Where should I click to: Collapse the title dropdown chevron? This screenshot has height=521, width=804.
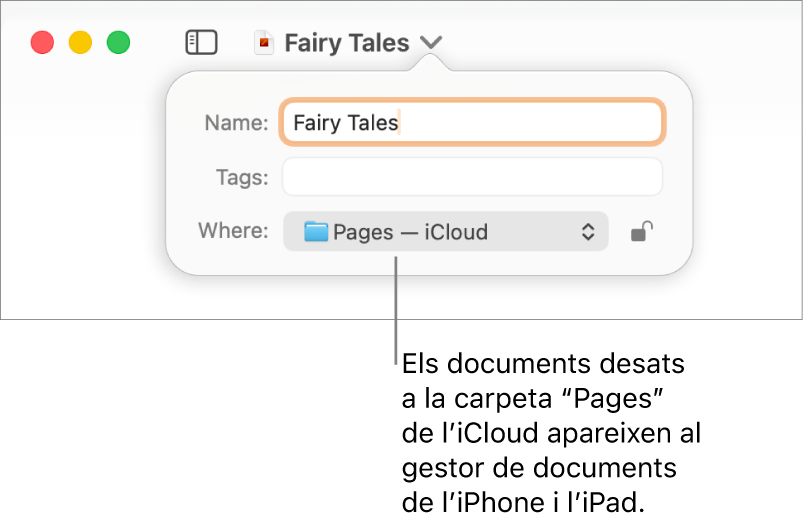tap(431, 42)
